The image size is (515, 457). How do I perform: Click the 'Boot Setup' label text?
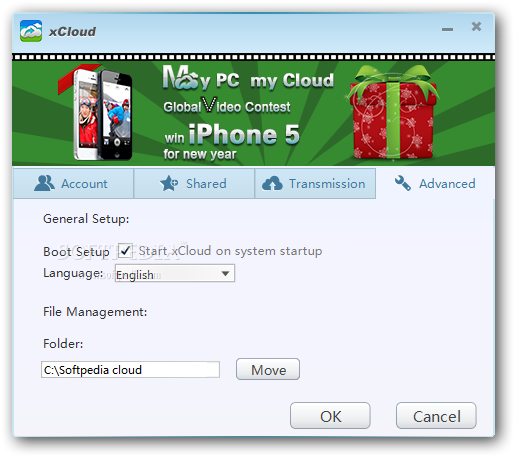coord(76,252)
